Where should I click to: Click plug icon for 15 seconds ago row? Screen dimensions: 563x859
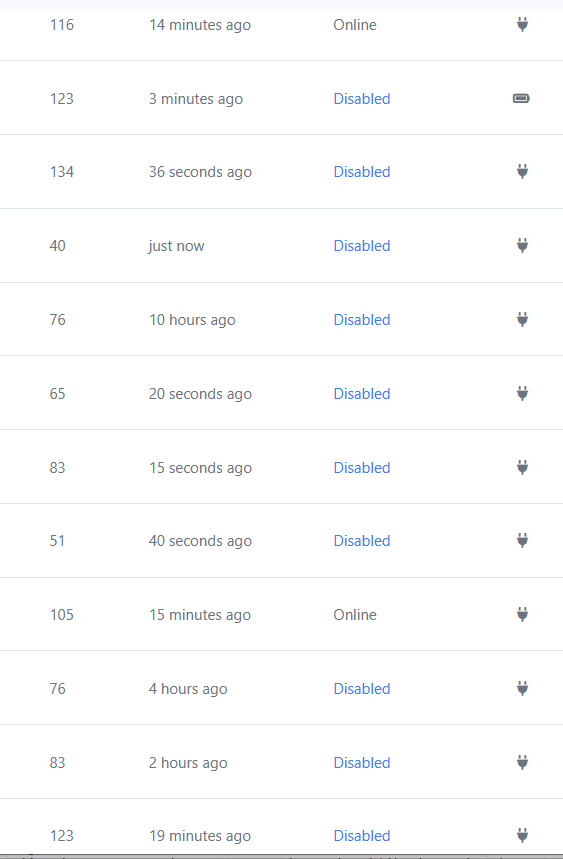(x=522, y=467)
